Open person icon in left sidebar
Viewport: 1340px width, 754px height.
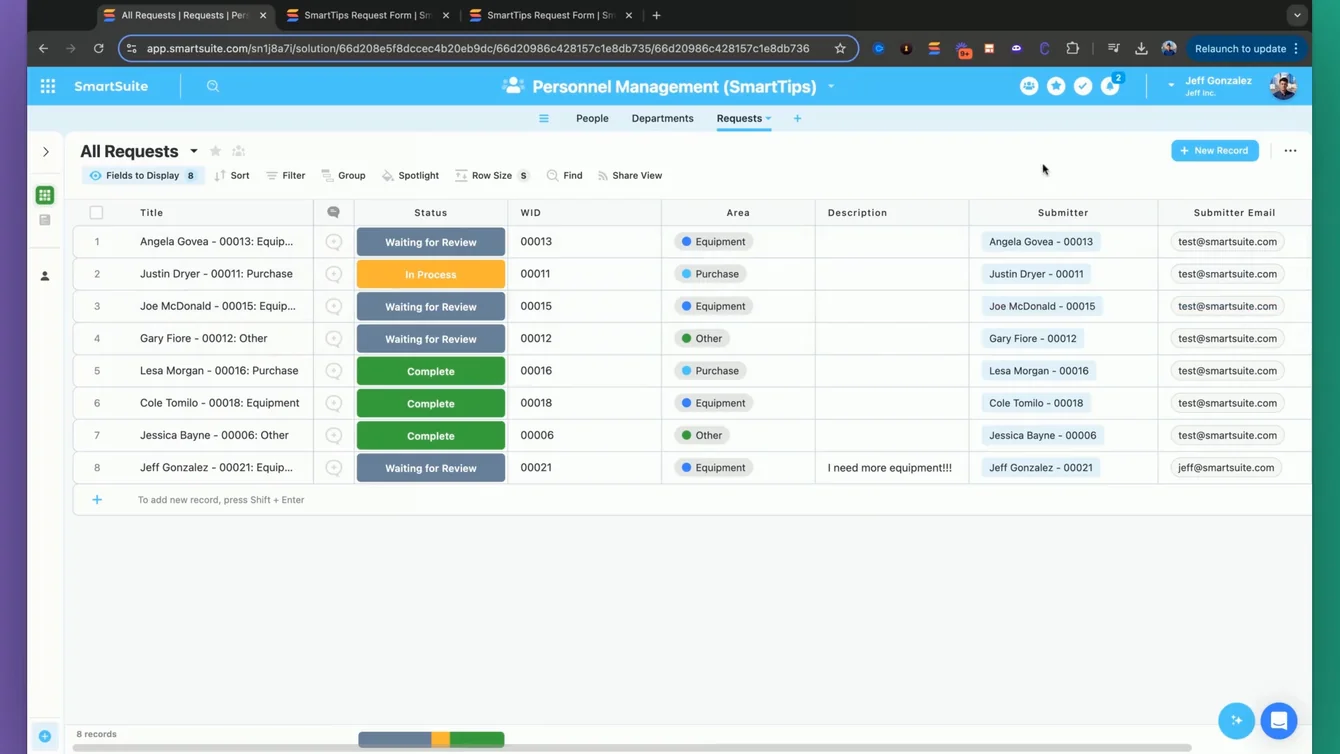click(45, 276)
